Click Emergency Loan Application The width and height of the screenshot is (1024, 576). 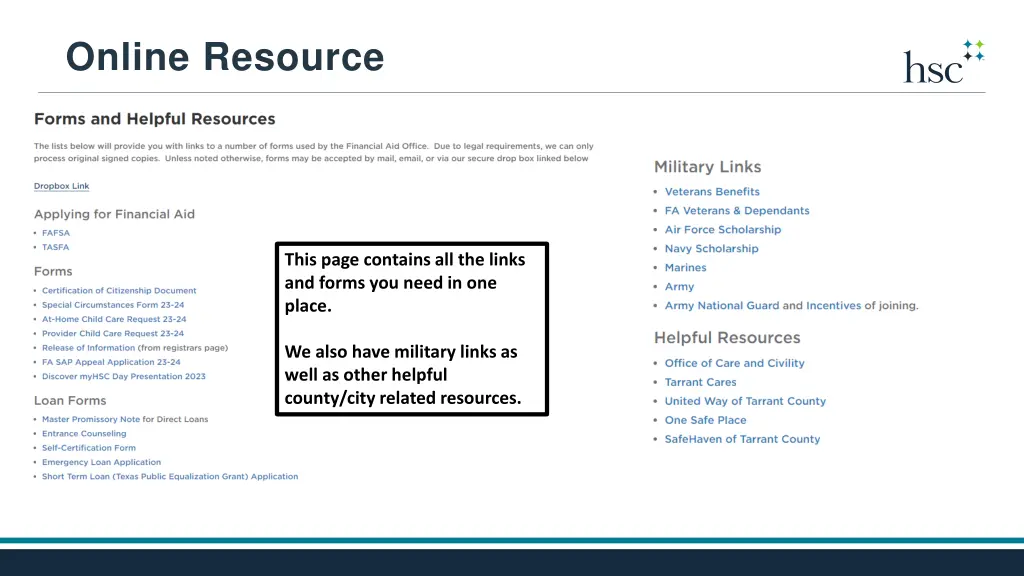tap(101, 461)
